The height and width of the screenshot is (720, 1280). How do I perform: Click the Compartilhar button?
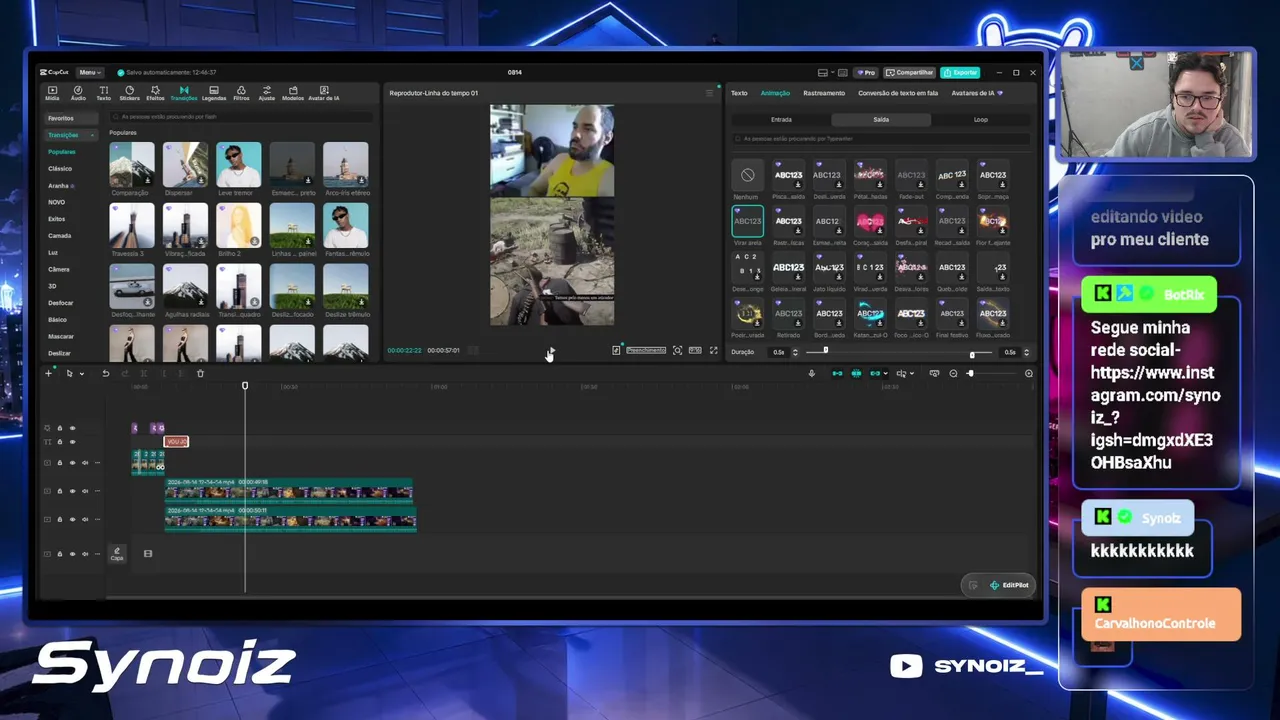point(910,72)
